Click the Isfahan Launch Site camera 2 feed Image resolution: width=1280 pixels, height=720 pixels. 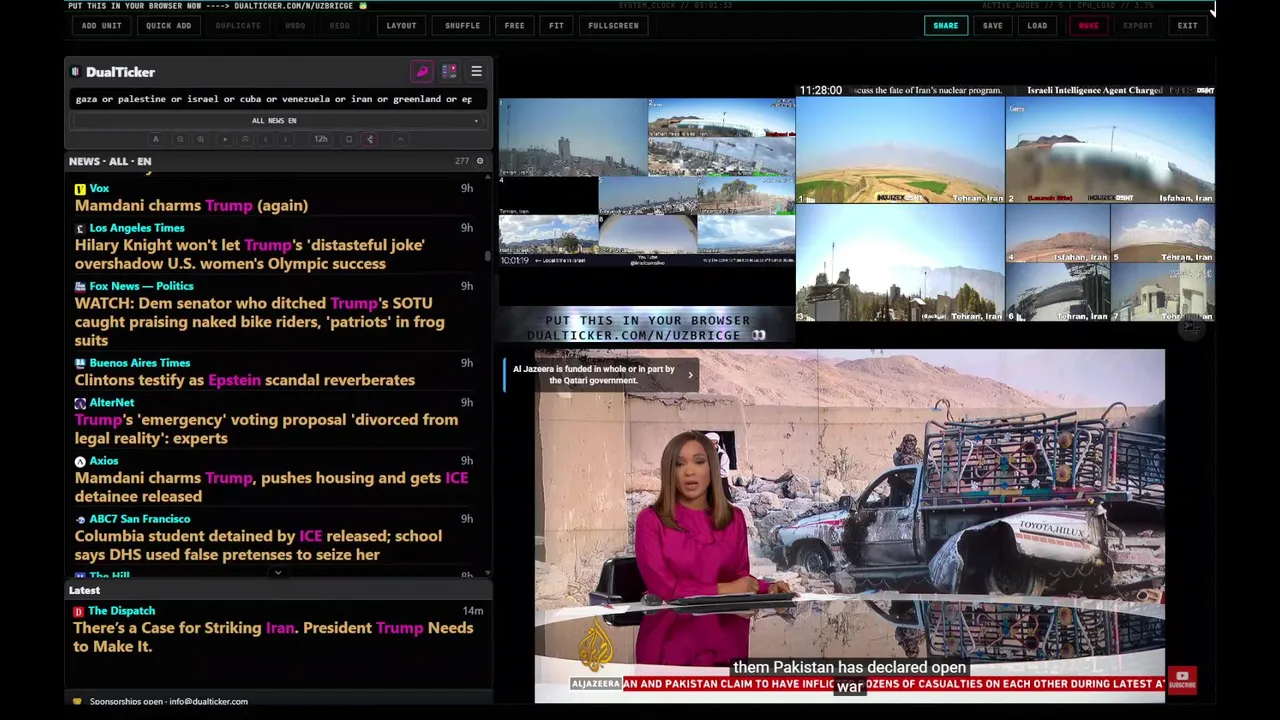[1110, 150]
